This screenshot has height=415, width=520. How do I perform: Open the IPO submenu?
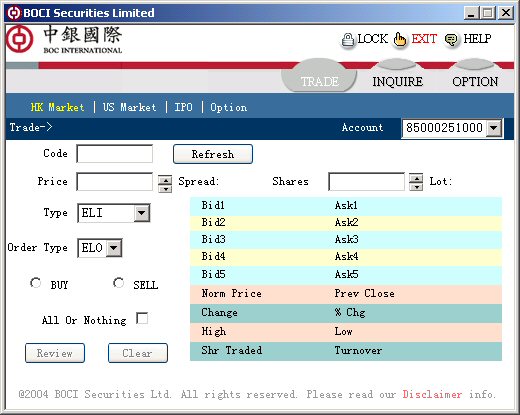click(183, 107)
